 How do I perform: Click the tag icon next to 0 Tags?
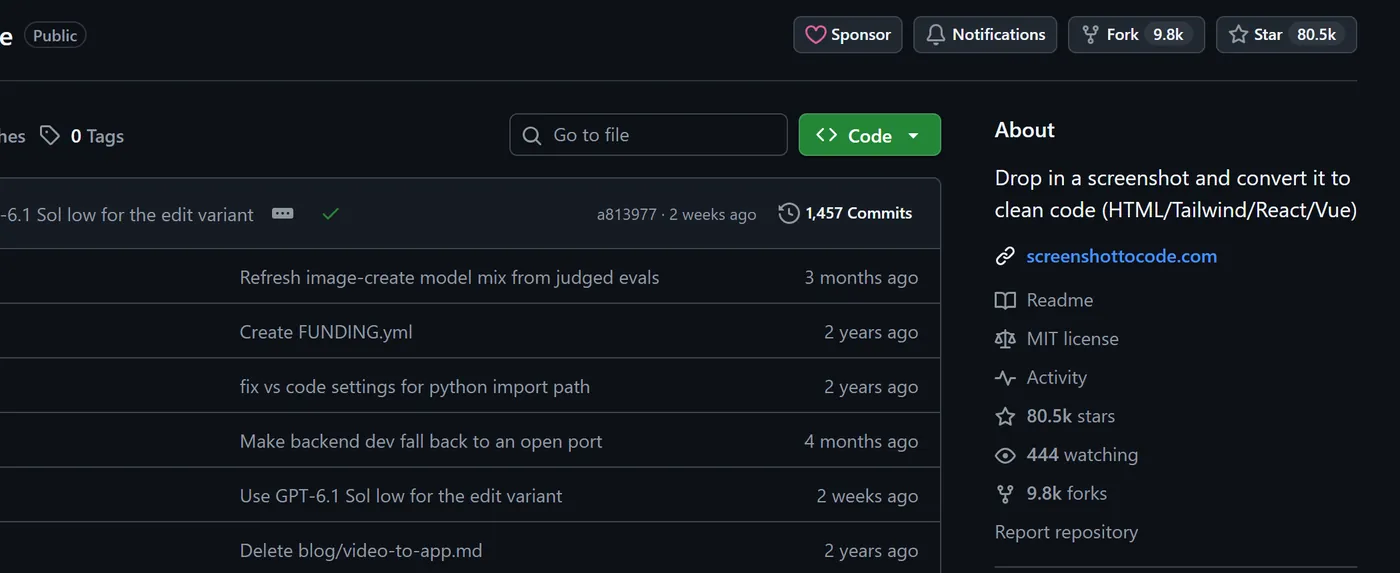tap(50, 135)
